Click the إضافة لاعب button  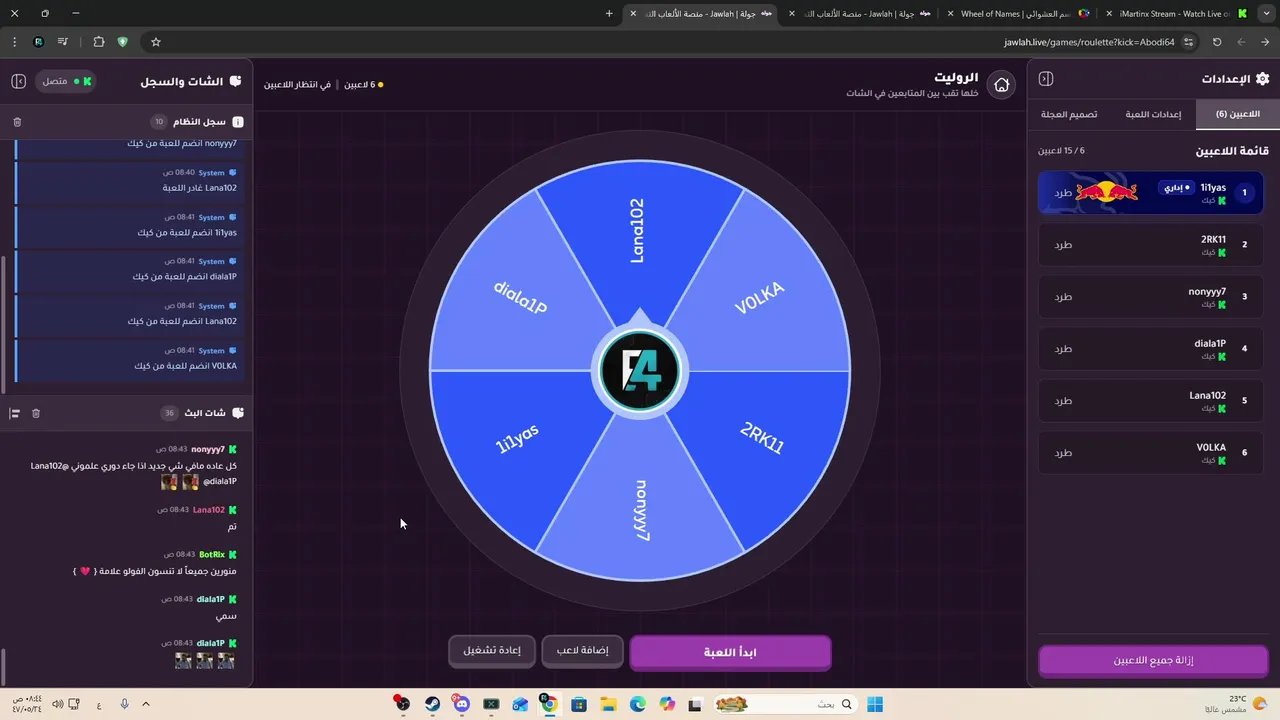tap(582, 651)
